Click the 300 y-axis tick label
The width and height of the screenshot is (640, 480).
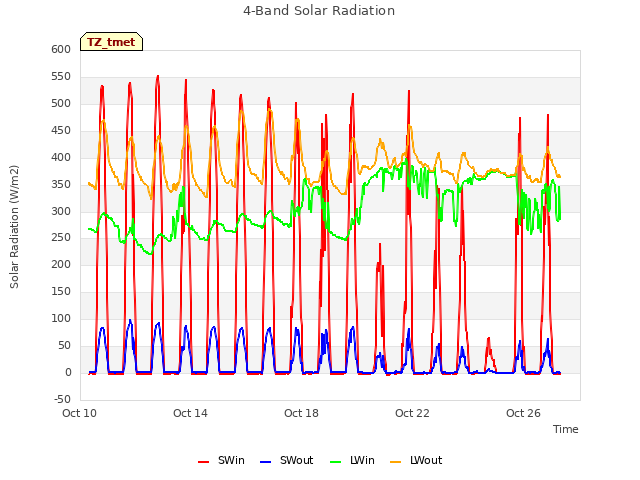tap(61, 211)
